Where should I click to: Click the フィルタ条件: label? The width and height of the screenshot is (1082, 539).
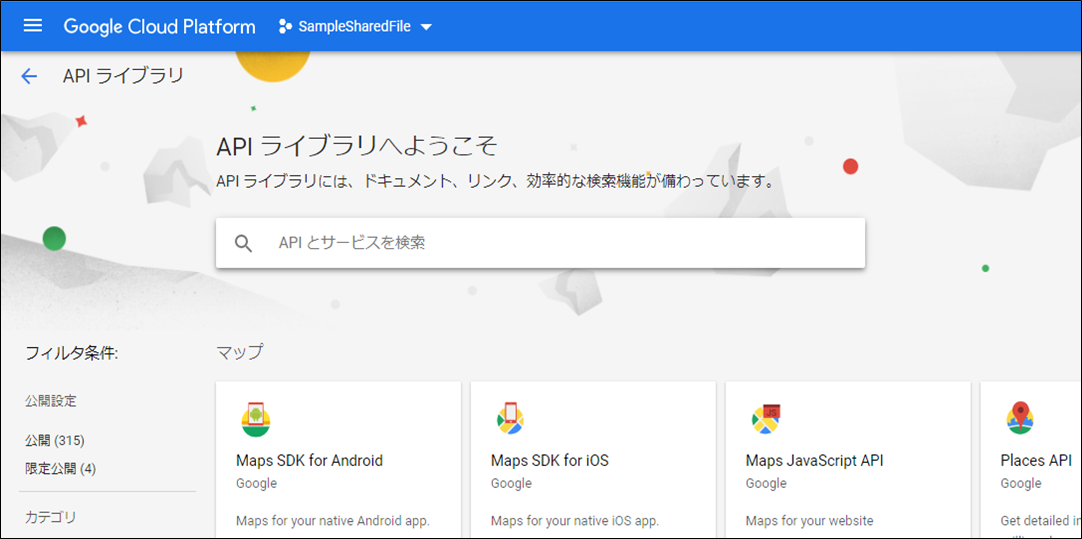coord(72,354)
